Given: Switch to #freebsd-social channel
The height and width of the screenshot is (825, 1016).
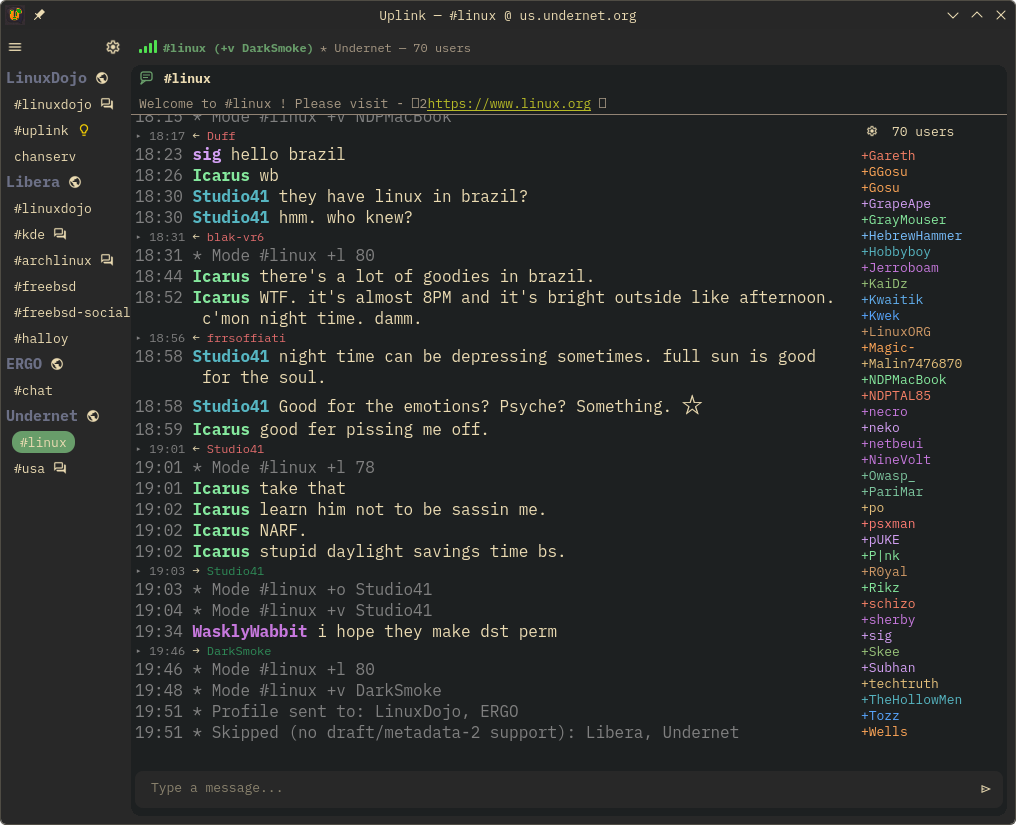Looking at the screenshot, I should click(x=72, y=312).
